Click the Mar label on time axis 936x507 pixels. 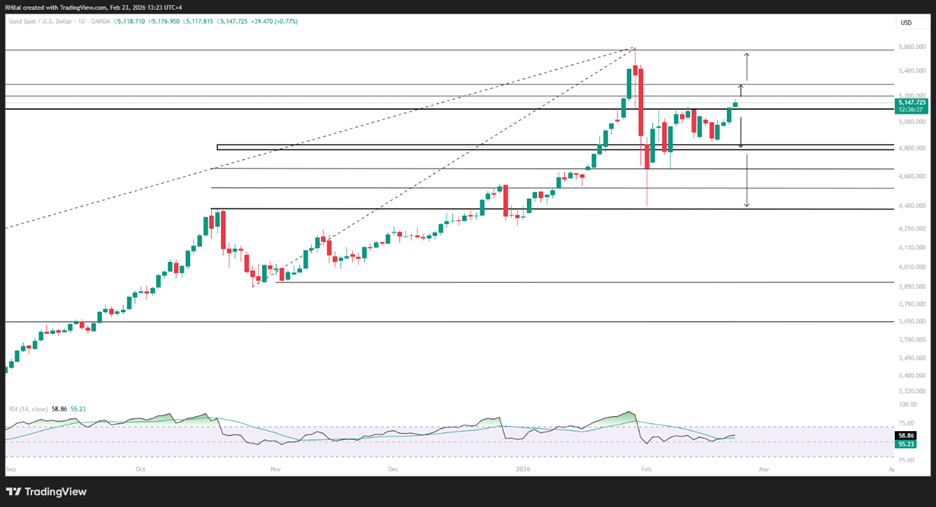point(763,469)
